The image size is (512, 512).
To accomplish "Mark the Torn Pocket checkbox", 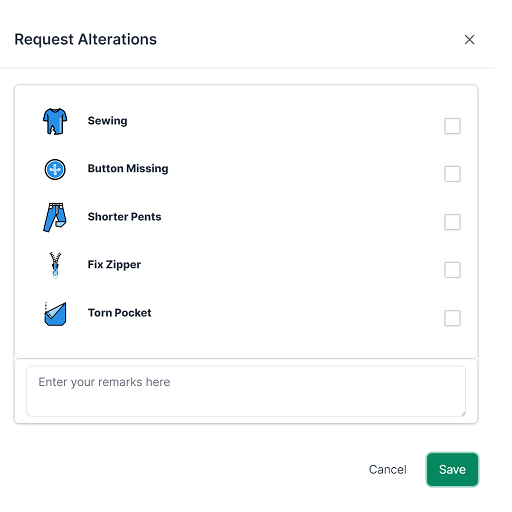I will click(x=452, y=318).
